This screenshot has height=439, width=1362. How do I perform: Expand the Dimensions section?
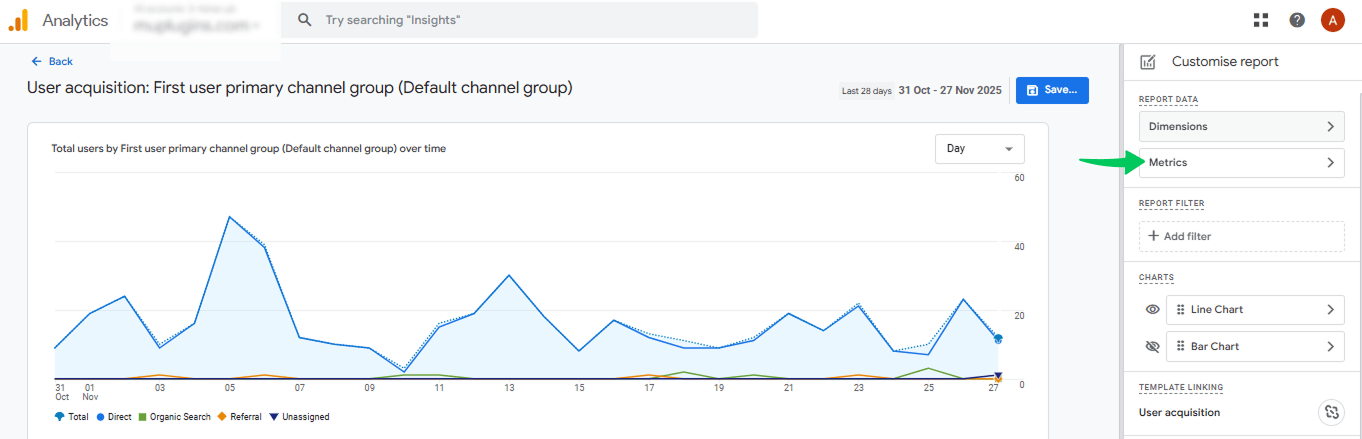pyautogui.click(x=1241, y=127)
